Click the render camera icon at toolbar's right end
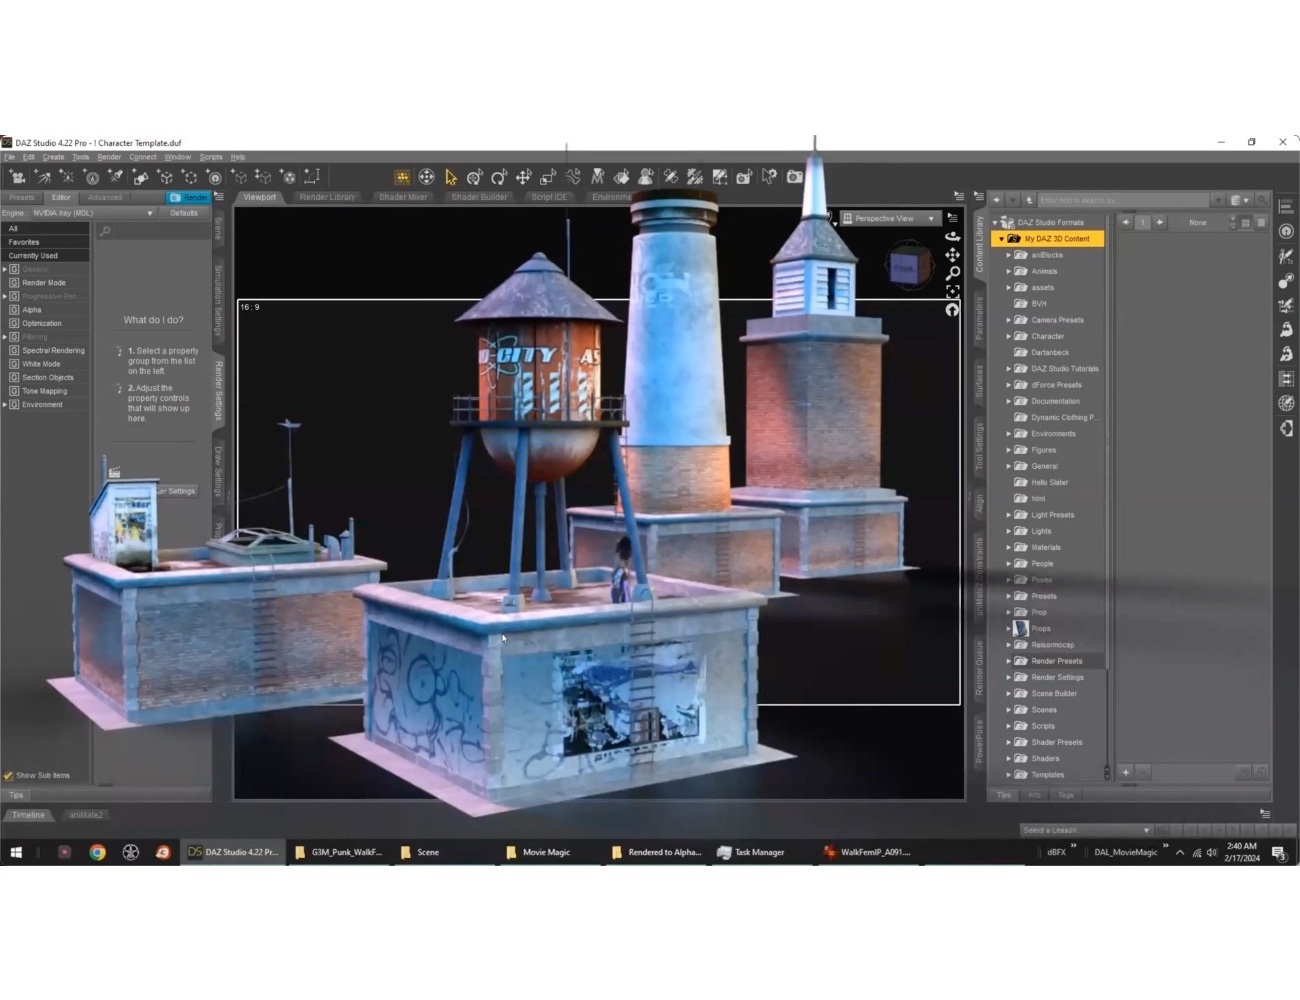Image resolution: width=1300 pixels, height=1000 pixels. pyautogui.click(x=795, y=177)
